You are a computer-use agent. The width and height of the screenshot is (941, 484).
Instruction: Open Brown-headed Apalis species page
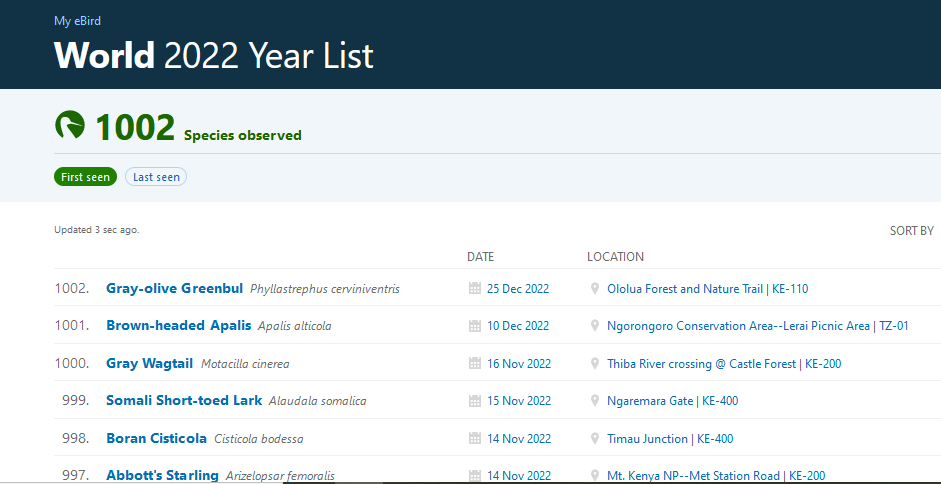(179, 325)
